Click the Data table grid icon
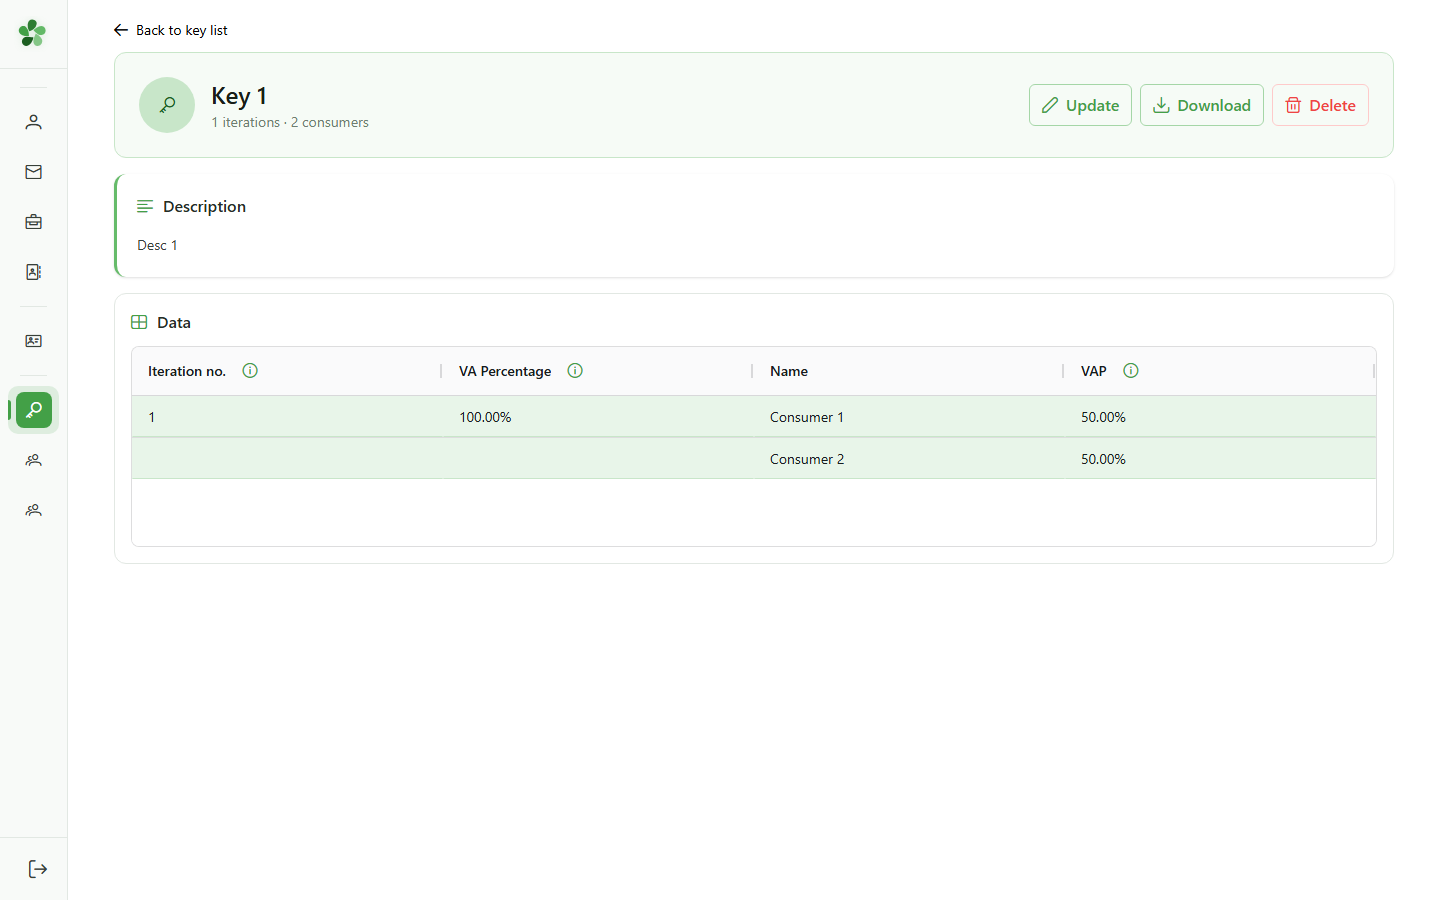The image size is (1440, 900). (x=139, y=322)
